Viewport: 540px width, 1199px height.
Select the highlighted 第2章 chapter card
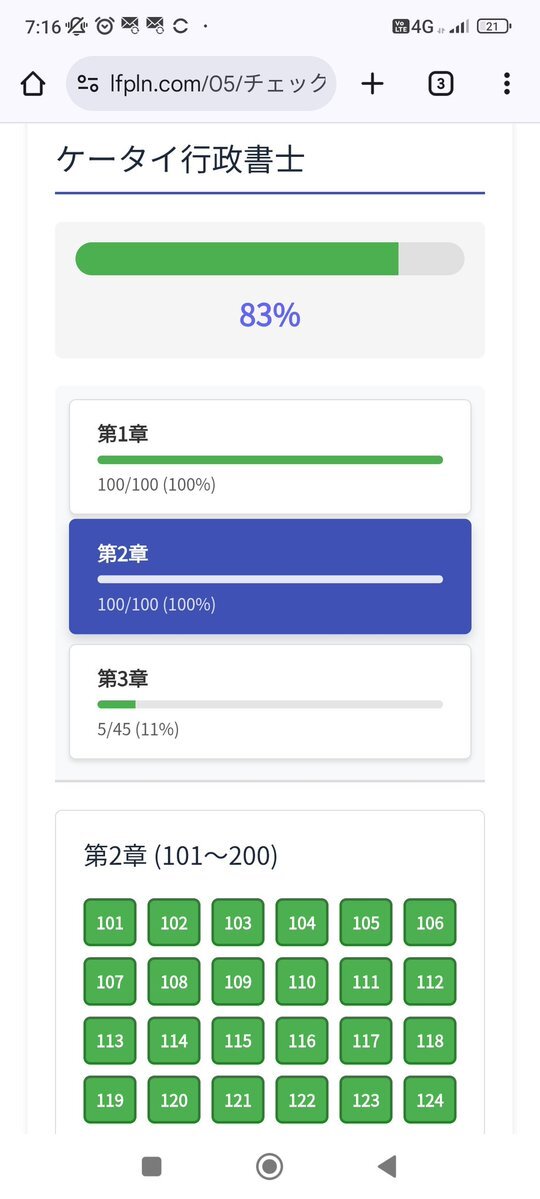270,577
